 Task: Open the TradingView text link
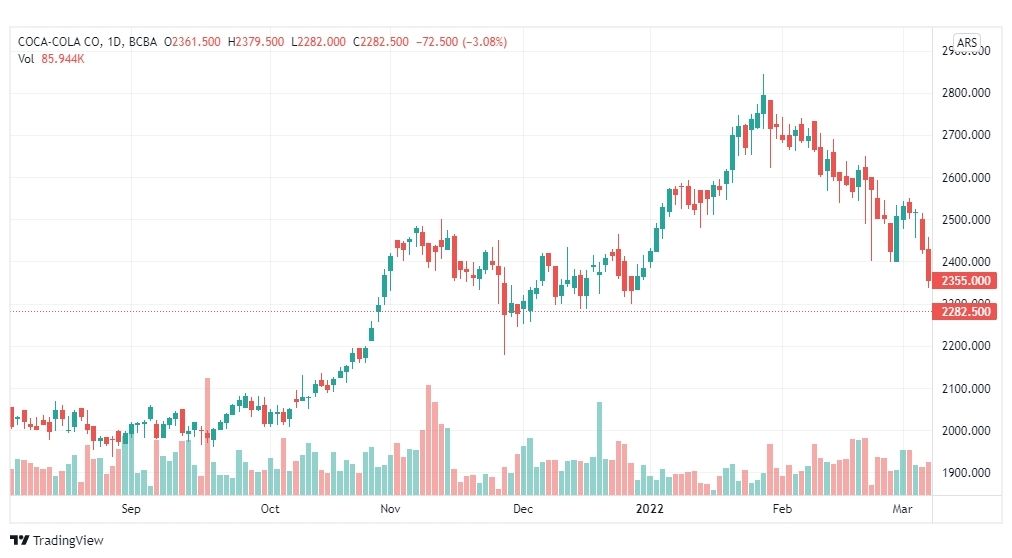(x=68, y=541)
